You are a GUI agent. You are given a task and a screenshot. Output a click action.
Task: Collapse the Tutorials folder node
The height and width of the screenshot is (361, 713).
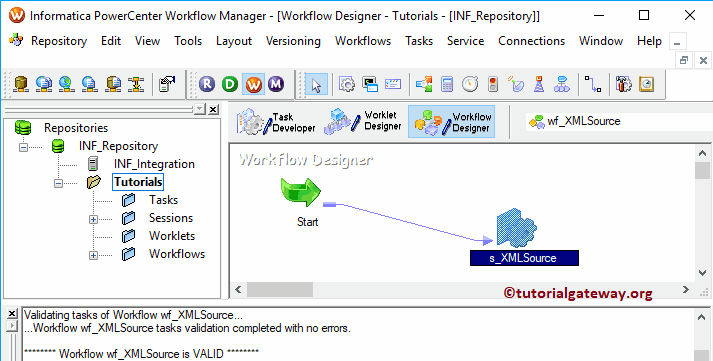pos(58,183)
